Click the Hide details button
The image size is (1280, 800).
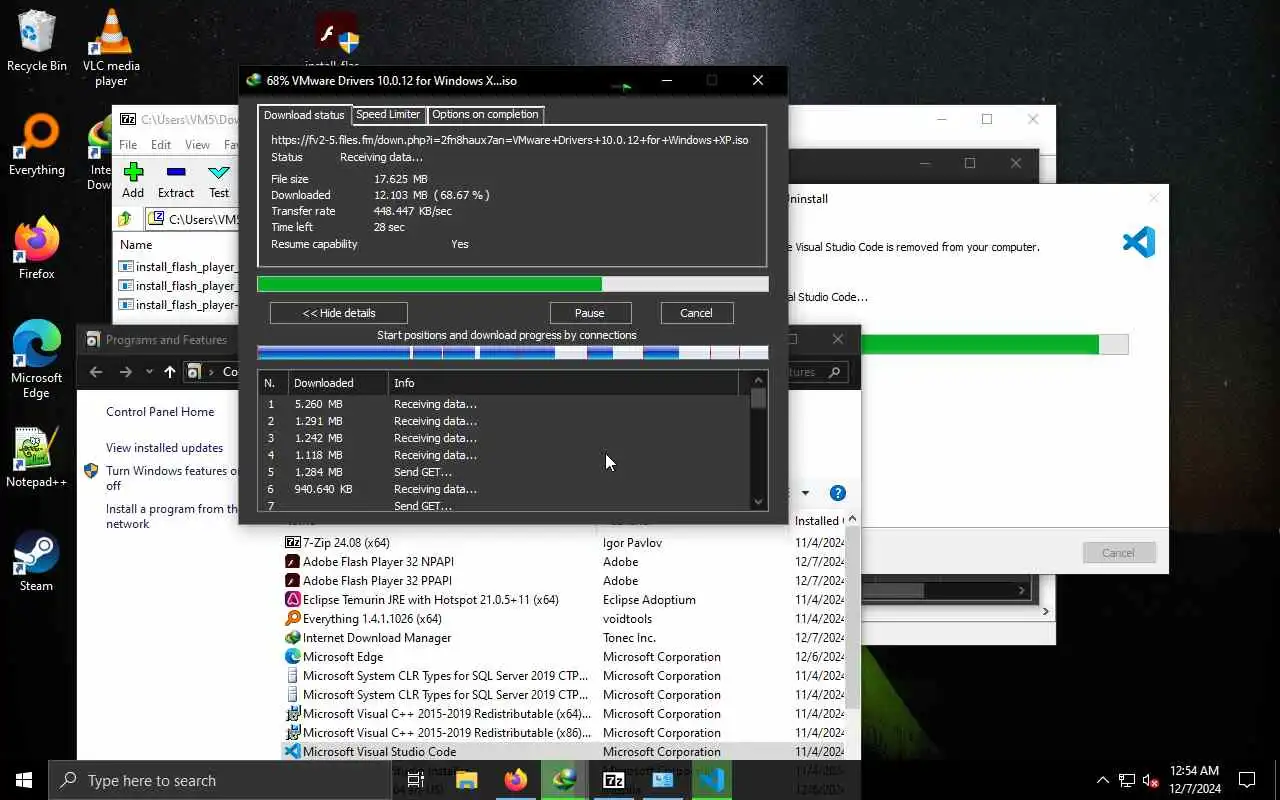pos(338,313)
